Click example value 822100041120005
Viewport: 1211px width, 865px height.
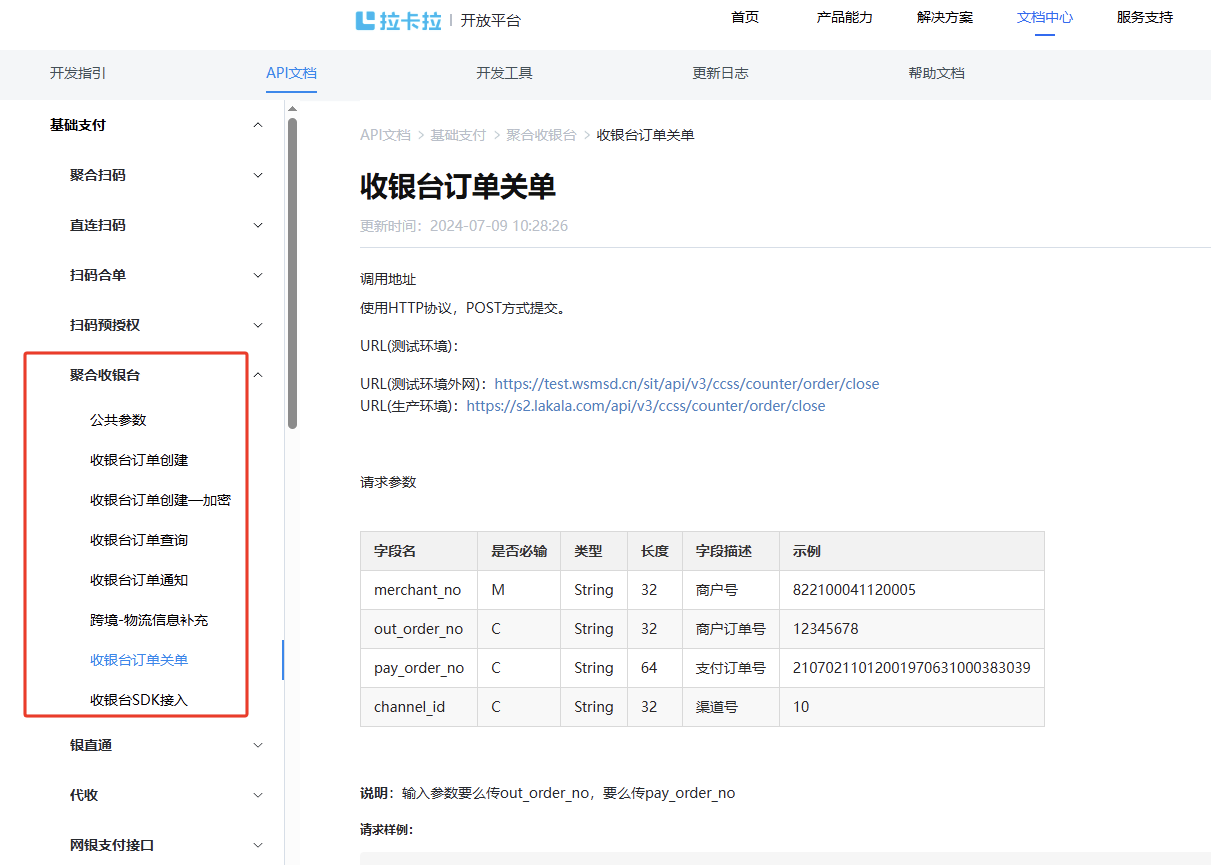854,590
